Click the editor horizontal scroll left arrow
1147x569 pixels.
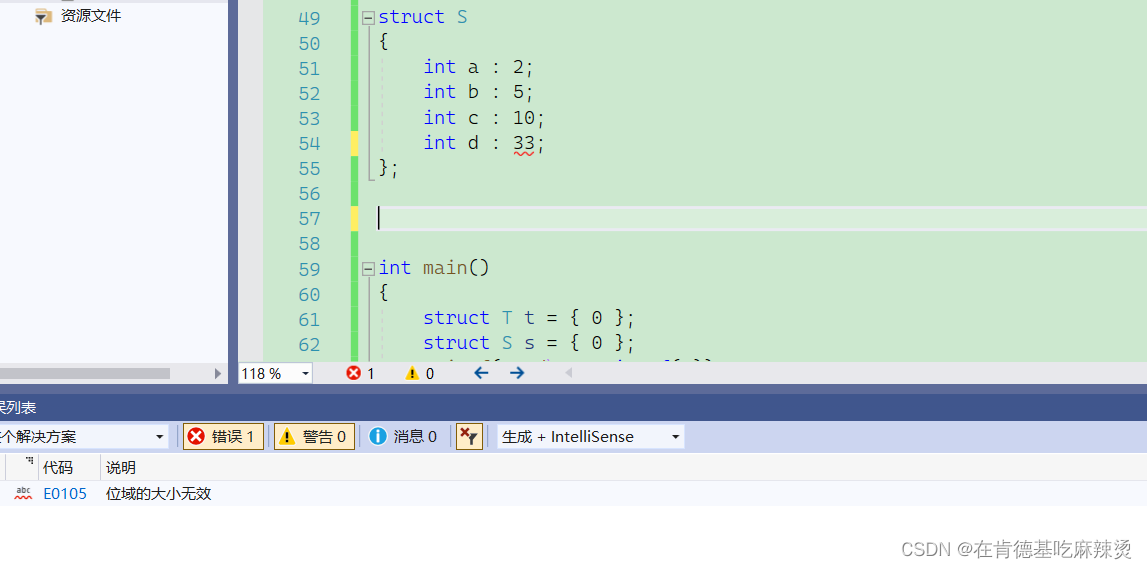568,373
